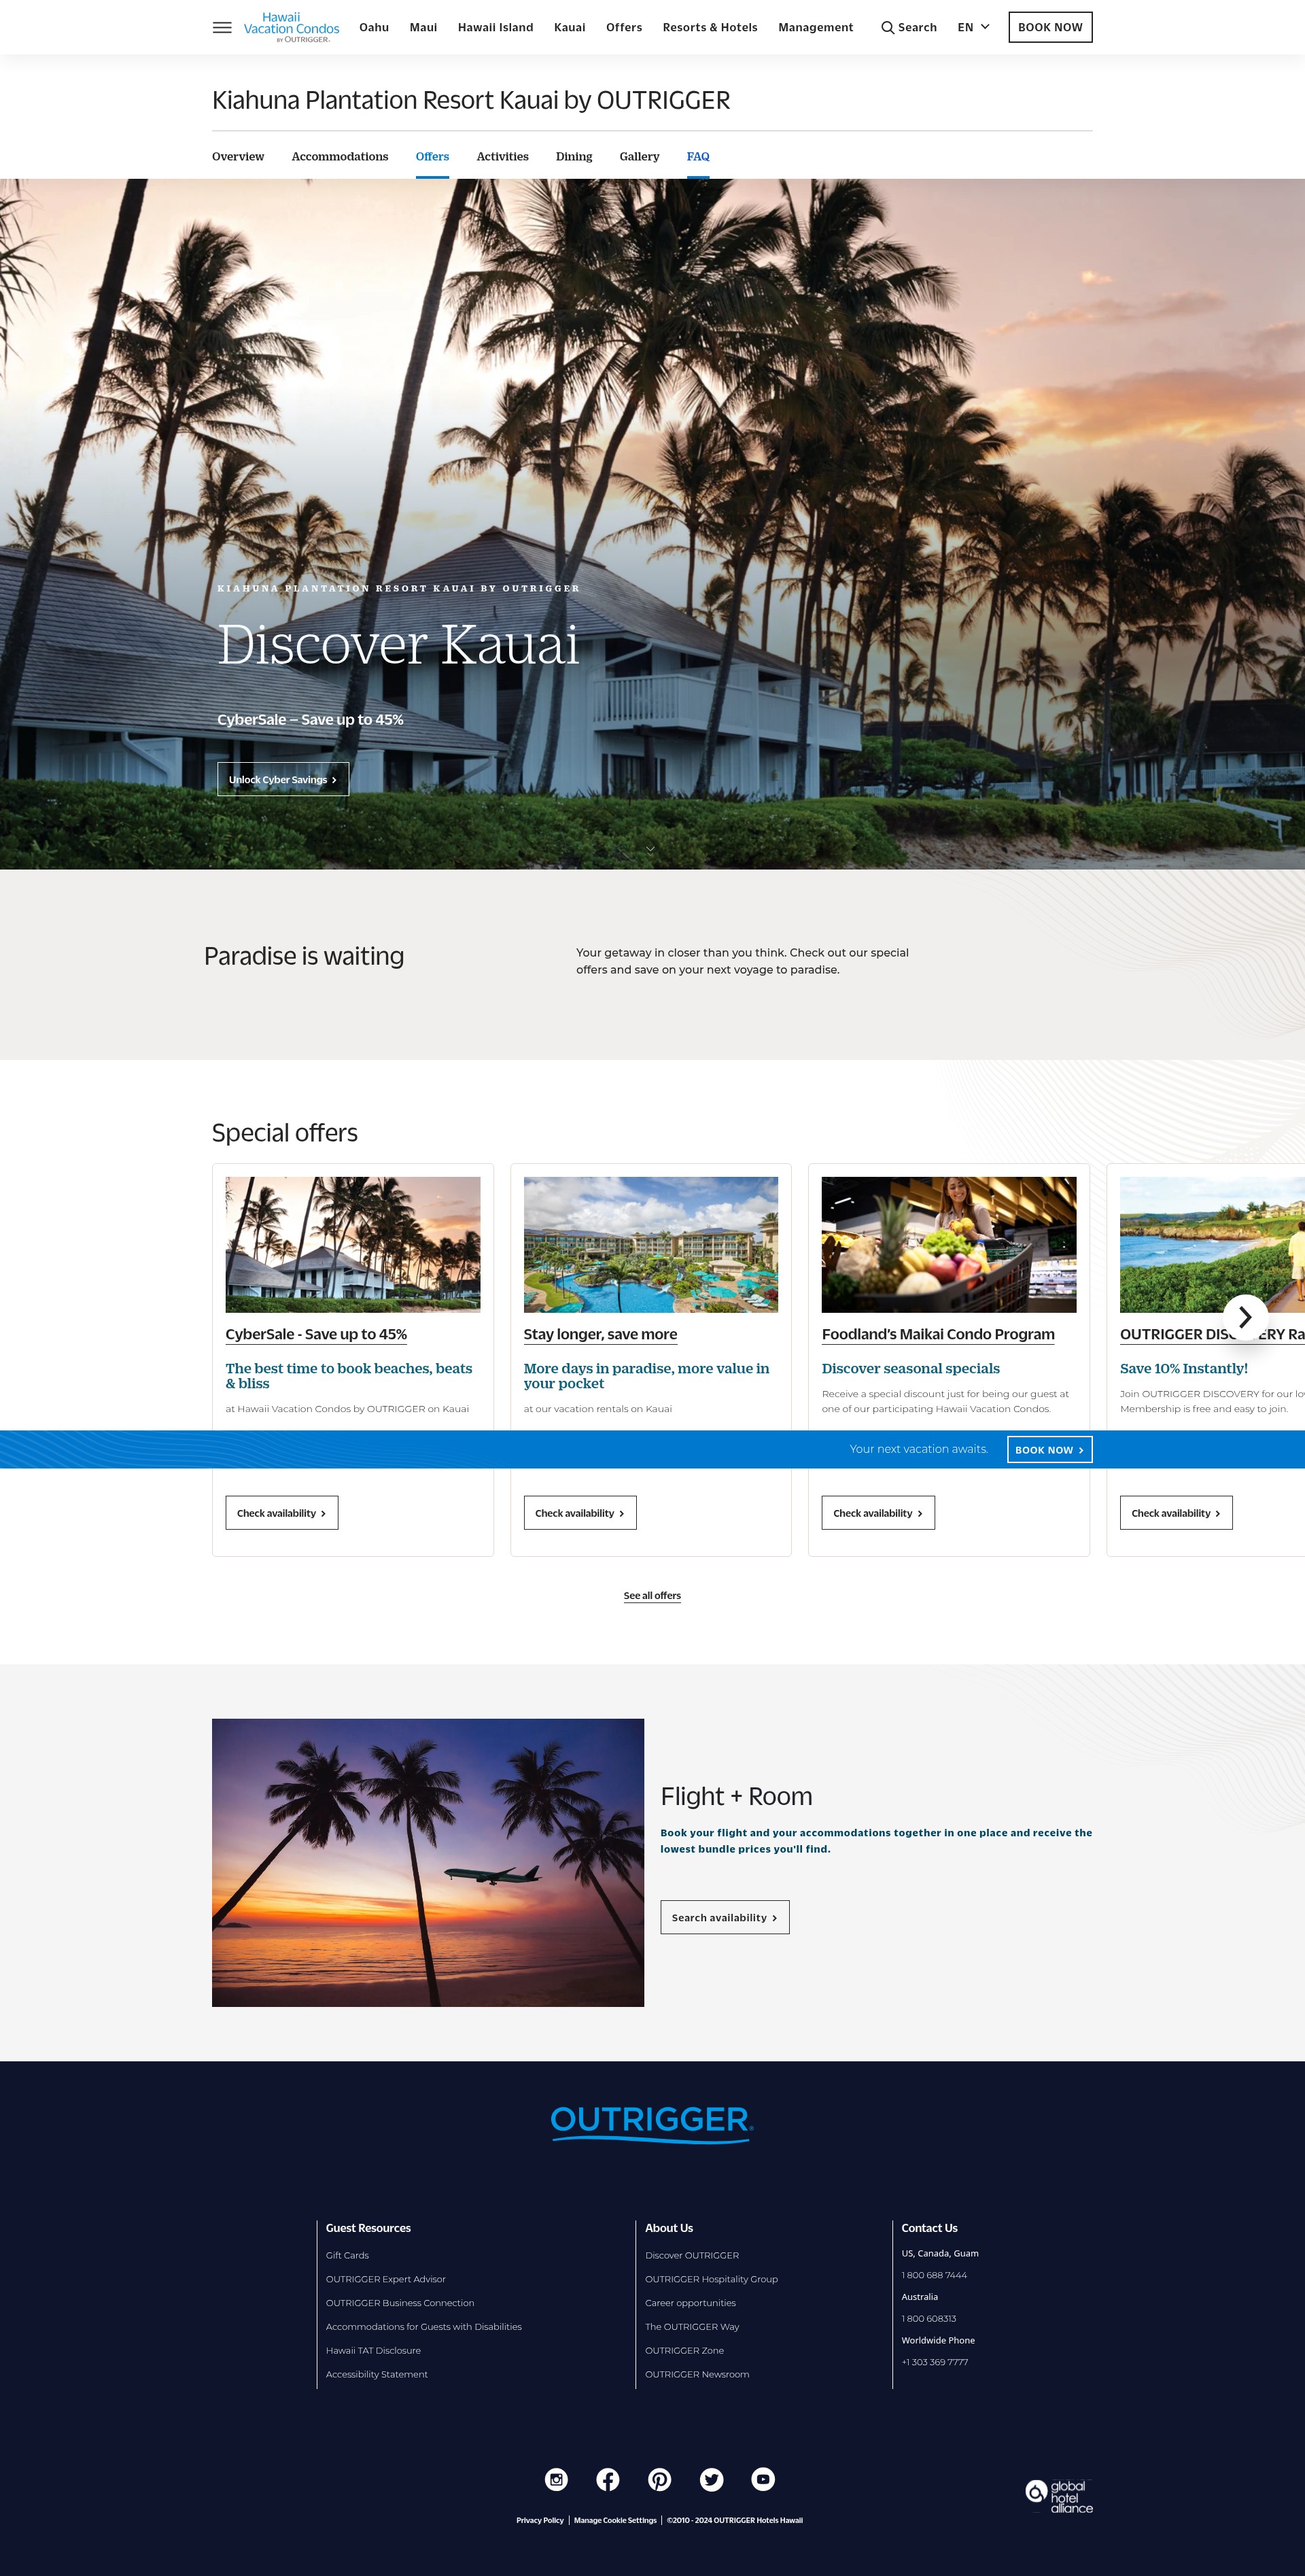Open the Foodland's Maikai card image
1305x2576 pixels.
tap(949, 1244)
